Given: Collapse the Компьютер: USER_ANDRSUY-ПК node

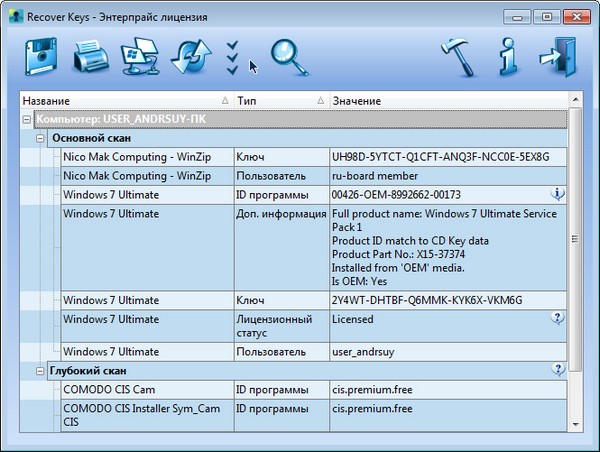Looking at the screenshot, I should [26, 119].
